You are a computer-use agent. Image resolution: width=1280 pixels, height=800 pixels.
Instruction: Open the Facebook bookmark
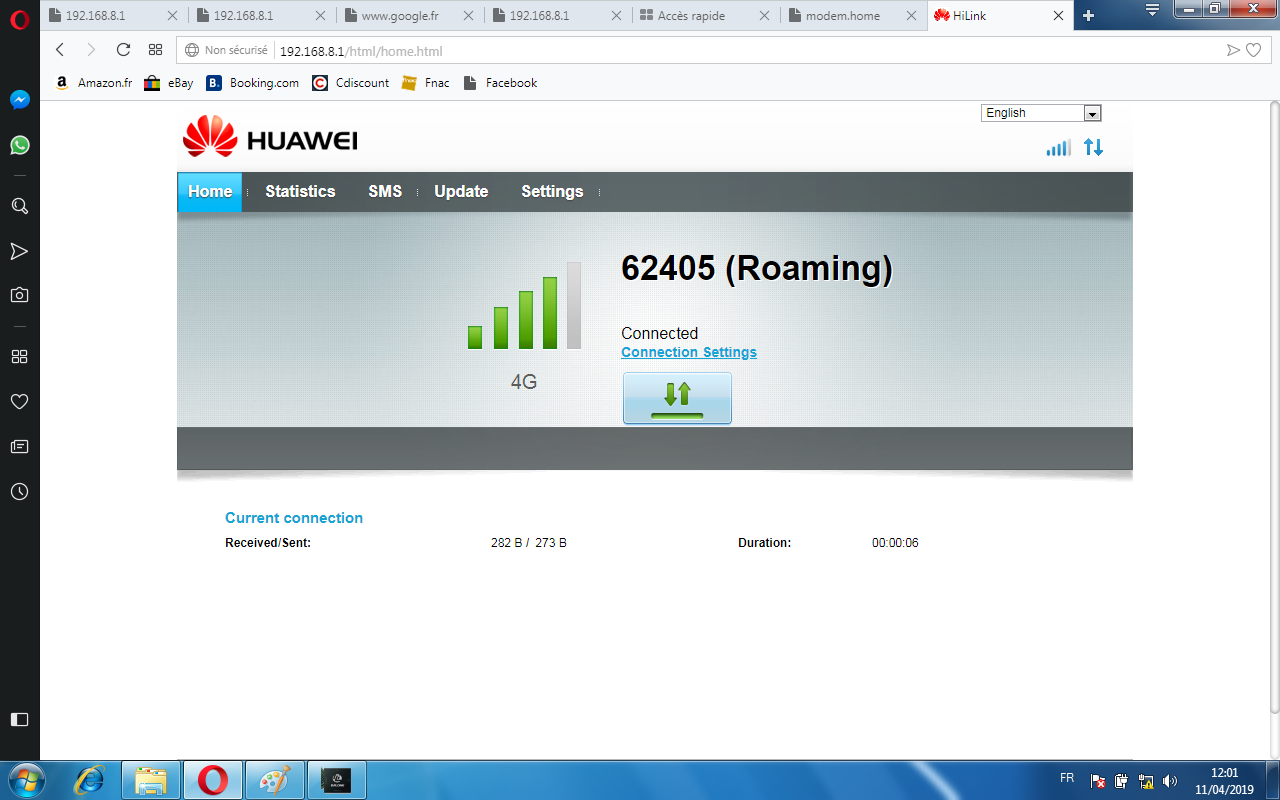500,83
